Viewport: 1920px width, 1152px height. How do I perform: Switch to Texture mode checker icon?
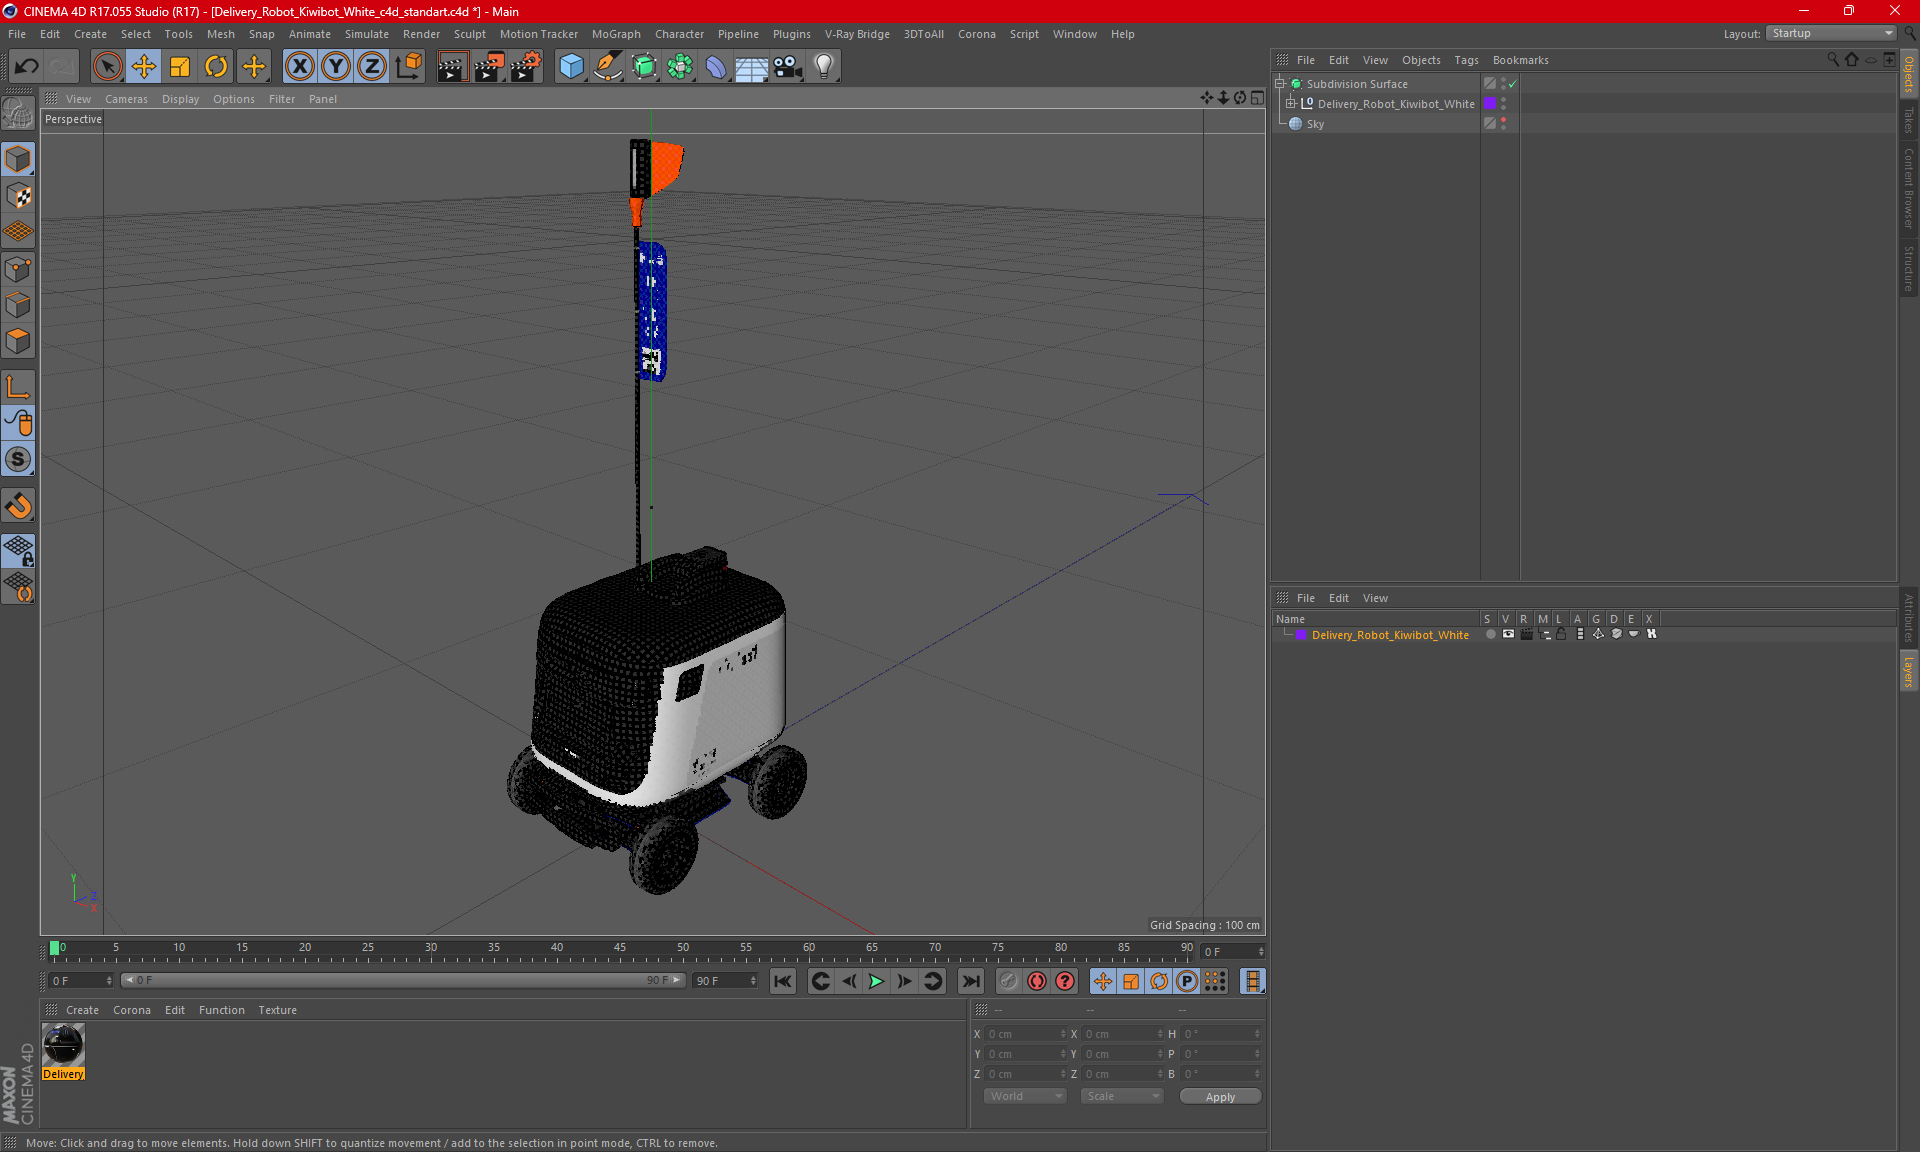tap(18, 196)
